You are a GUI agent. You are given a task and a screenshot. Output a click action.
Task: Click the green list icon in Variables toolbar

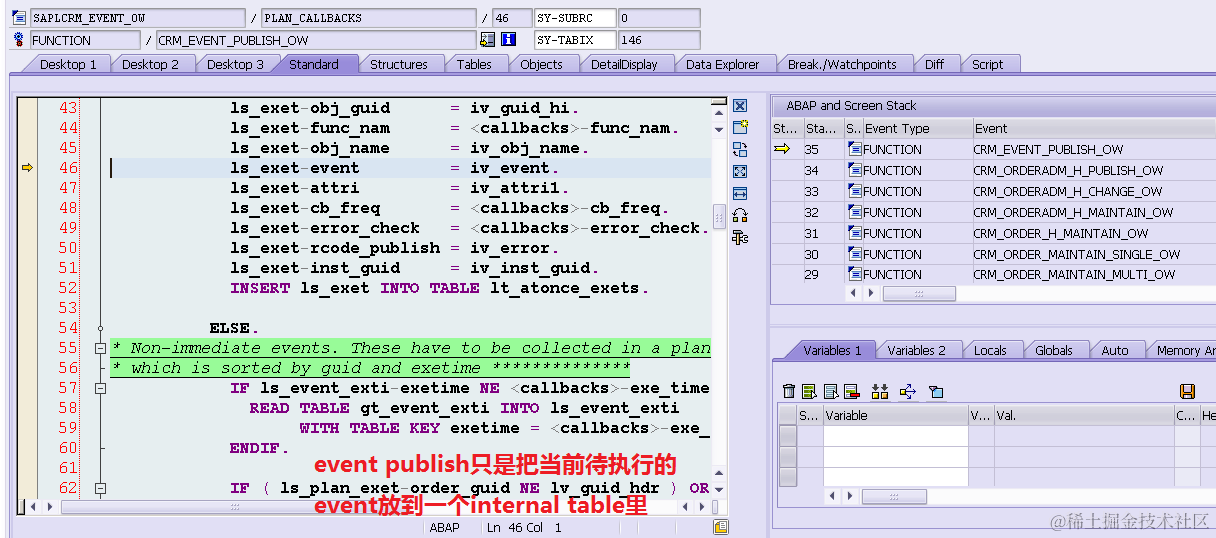click(811, 391)
